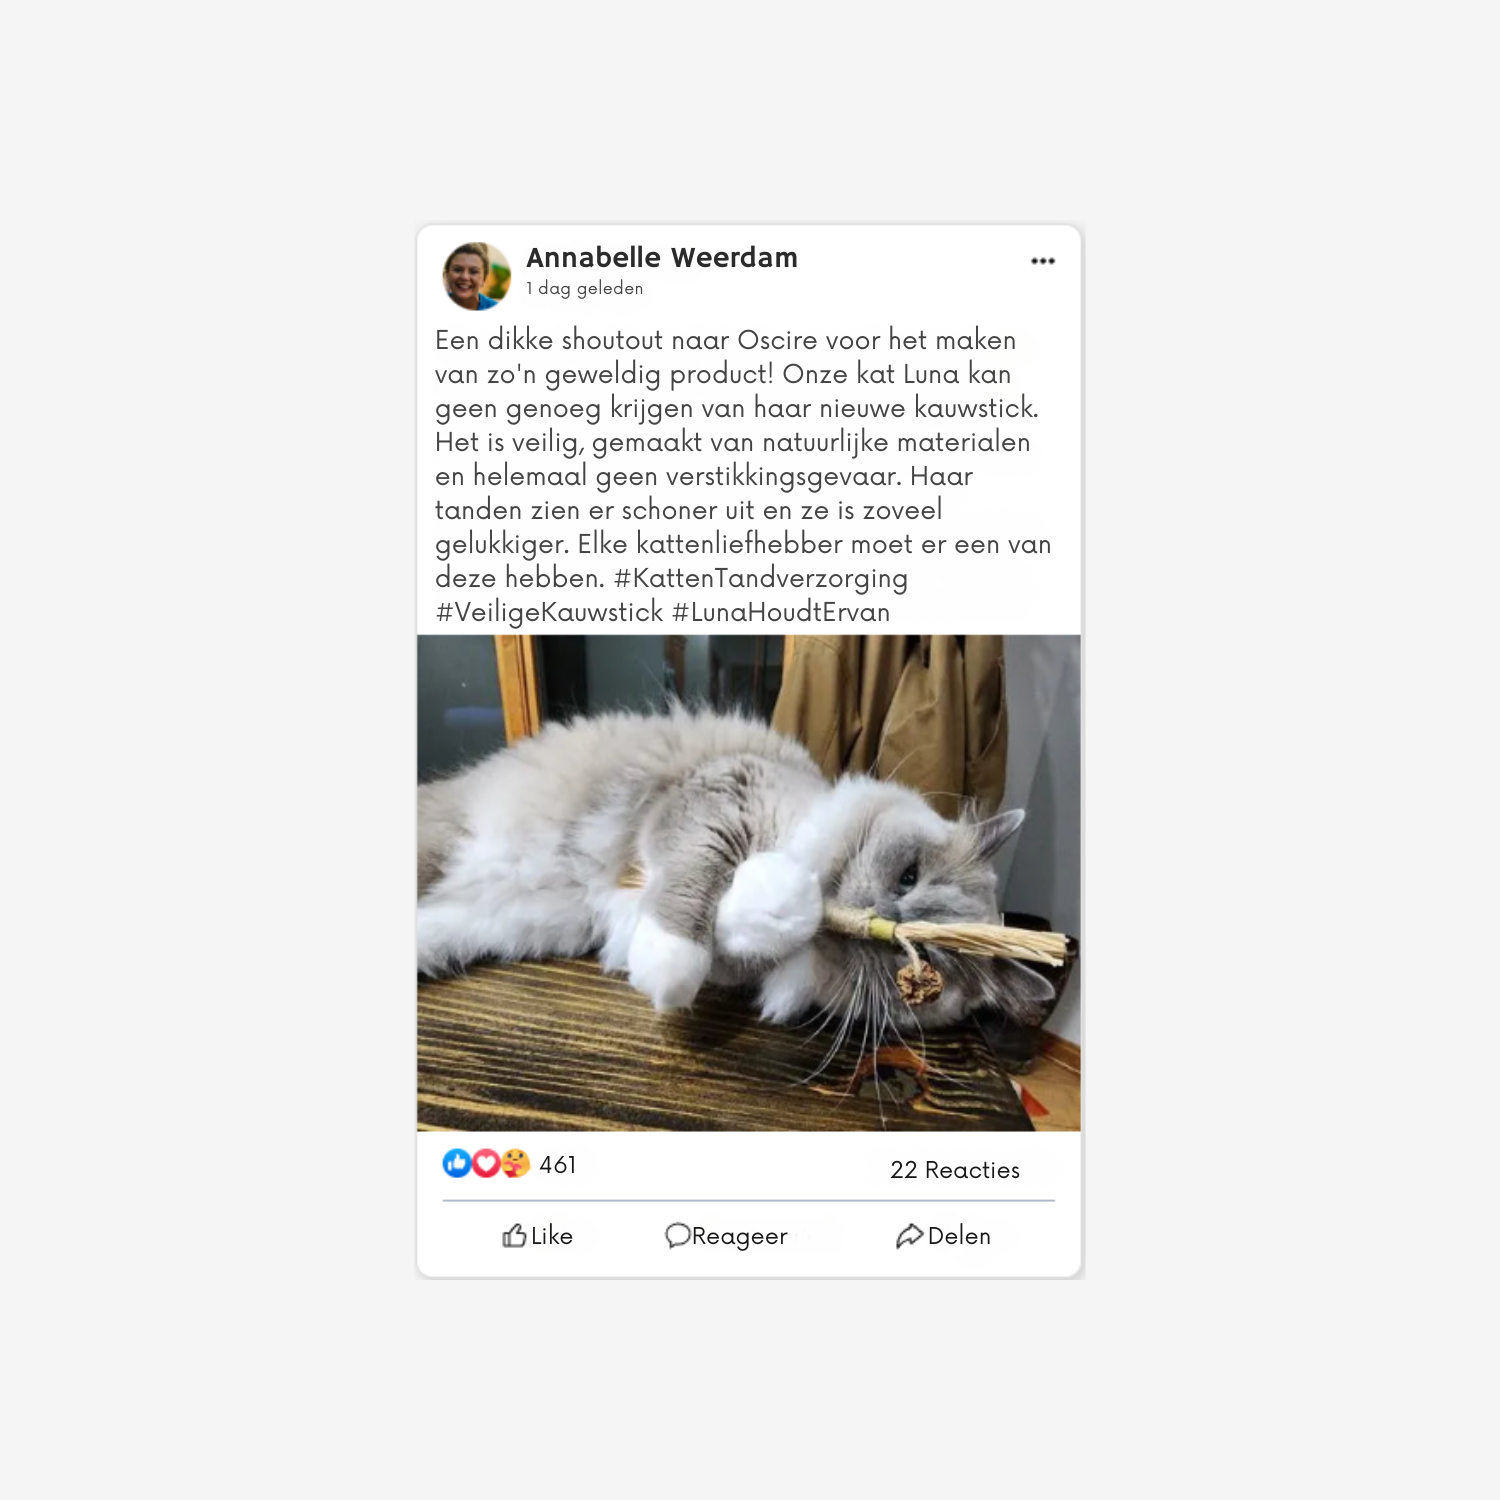The height and width of the screenshot is (1500, 1500).
Task: Click the blue thumbs-up reaction icon
Action: pos(457,1163)
